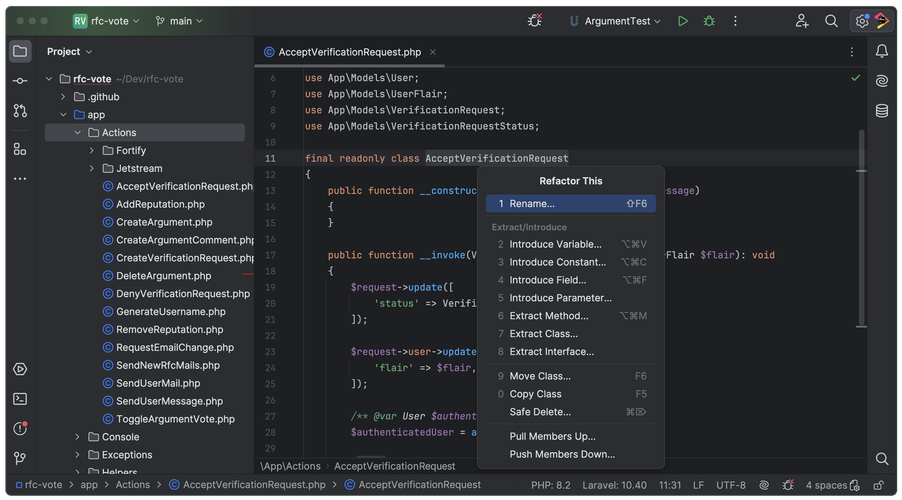
Task: Open Search Everywhere magnifier in title bar
Action: 831,21
